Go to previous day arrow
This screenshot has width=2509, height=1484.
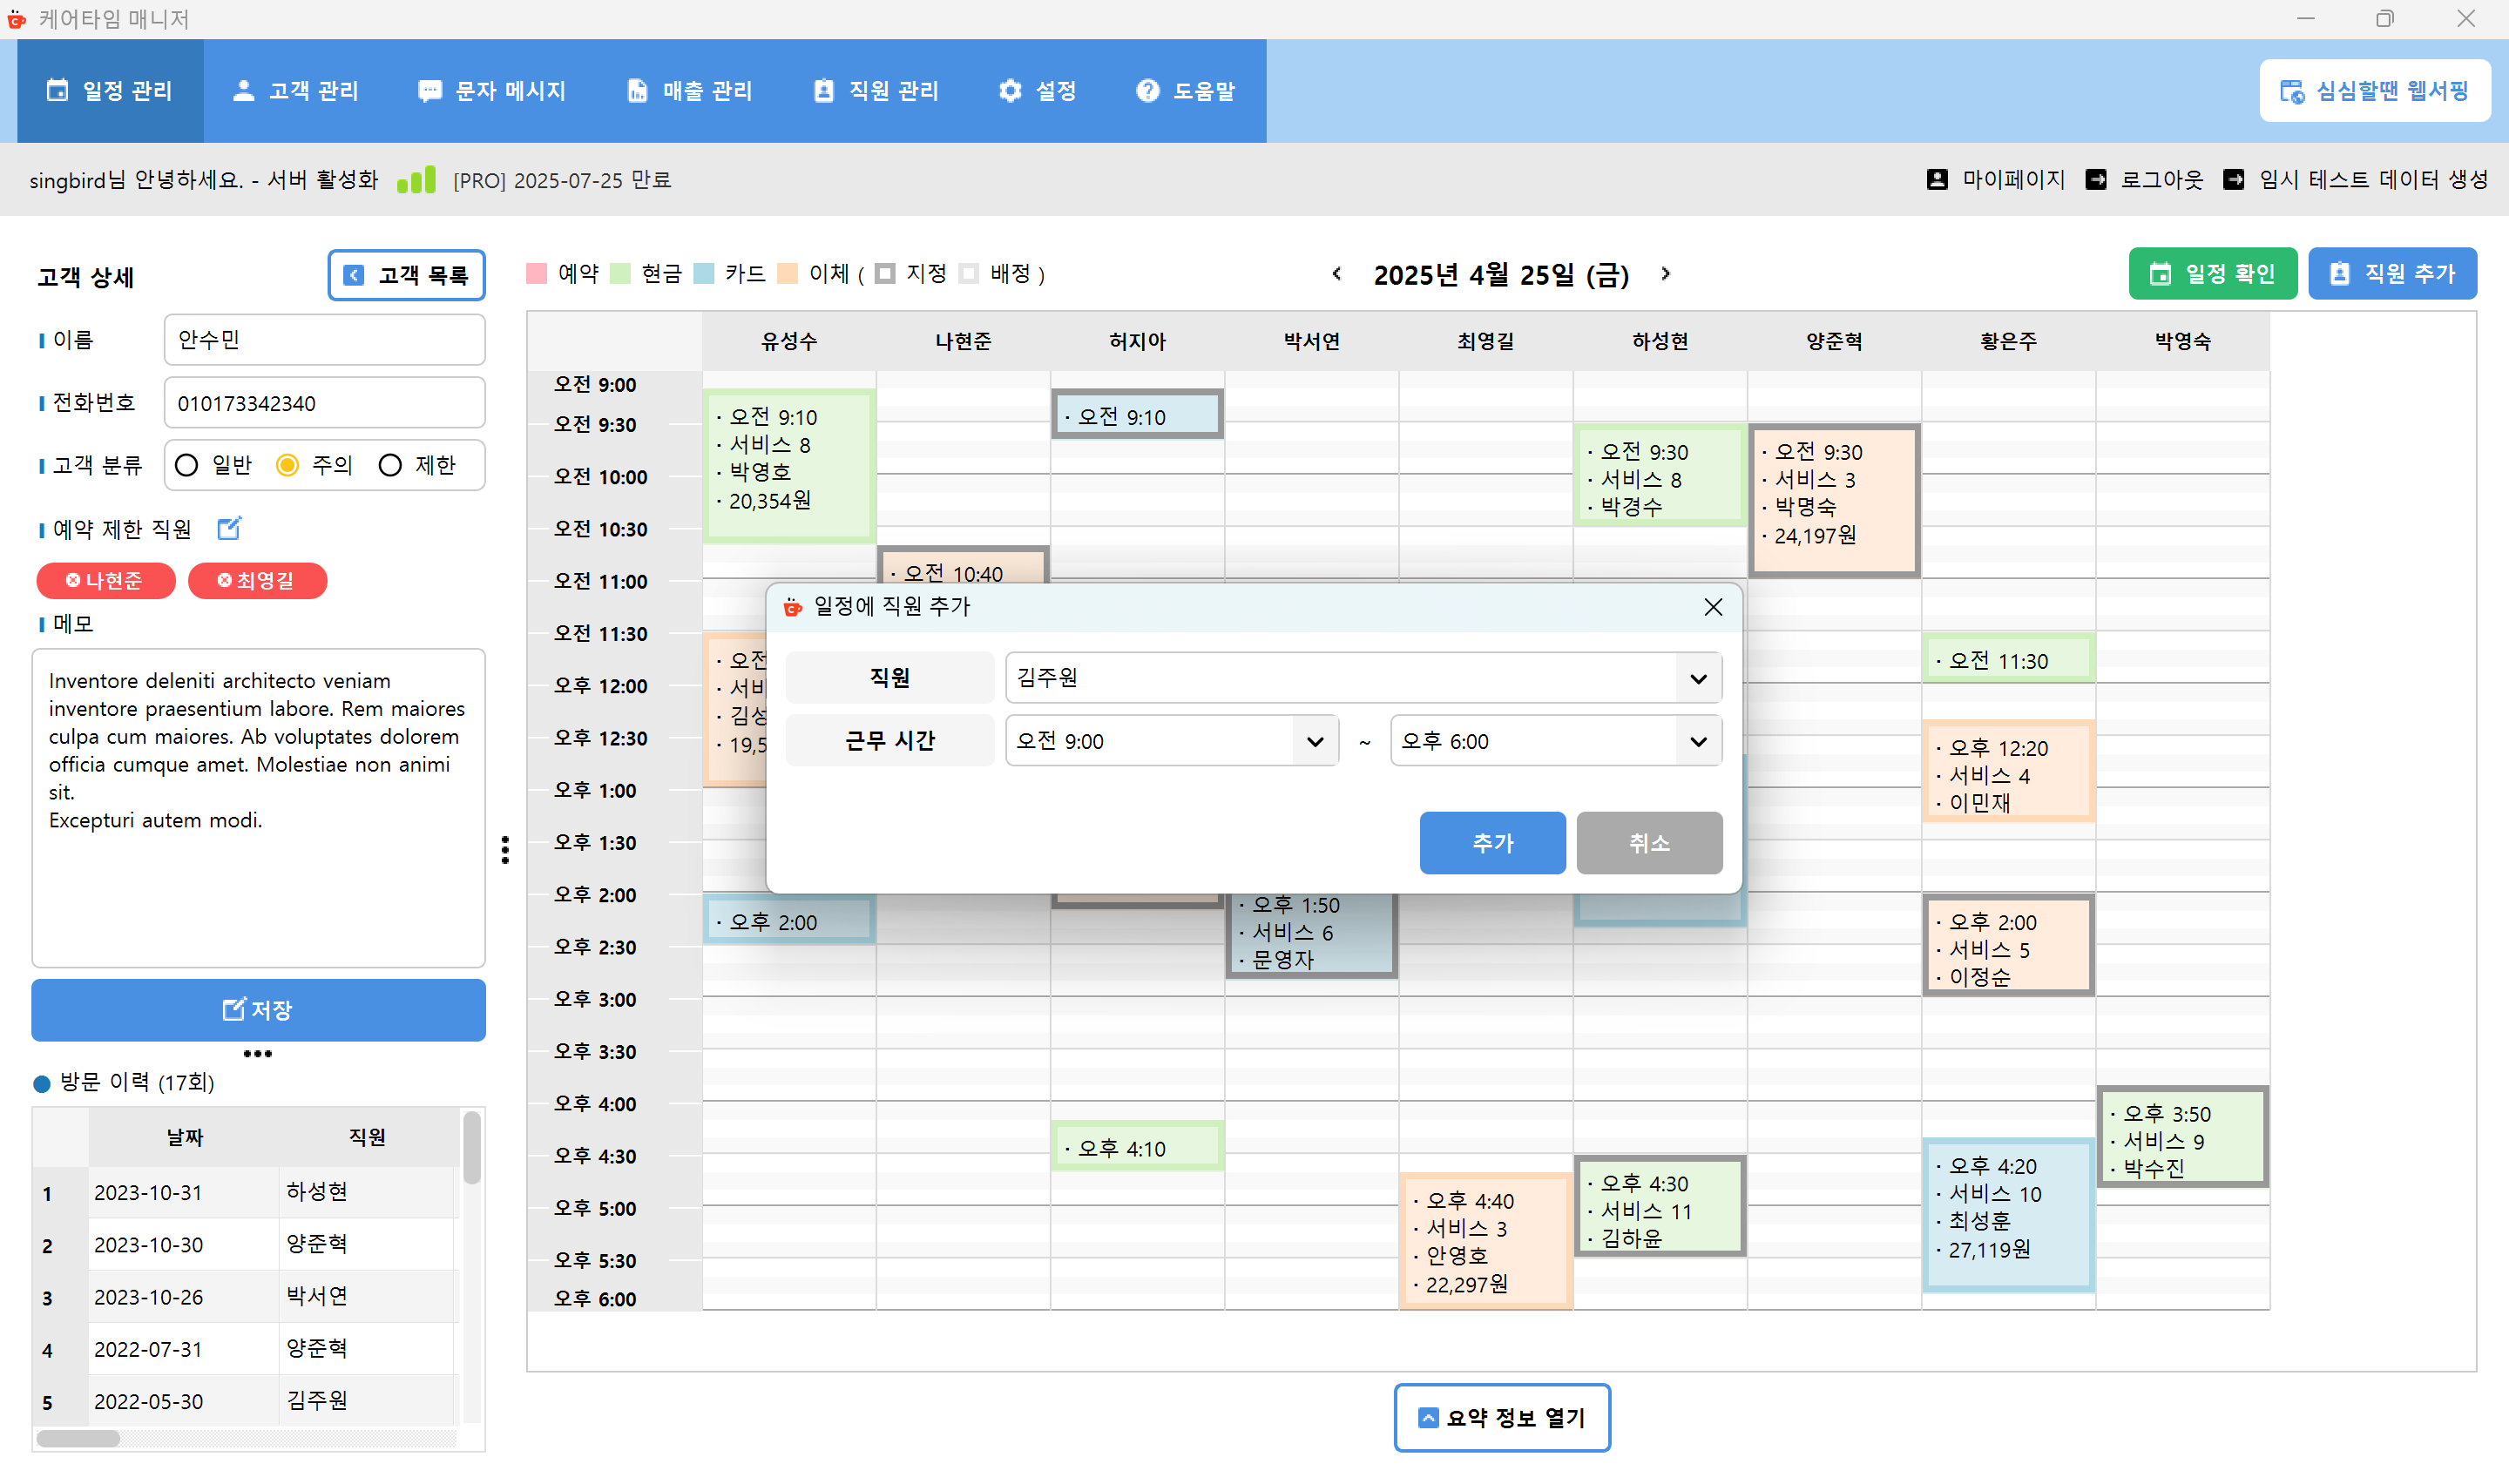click(x=1337, y=274)
